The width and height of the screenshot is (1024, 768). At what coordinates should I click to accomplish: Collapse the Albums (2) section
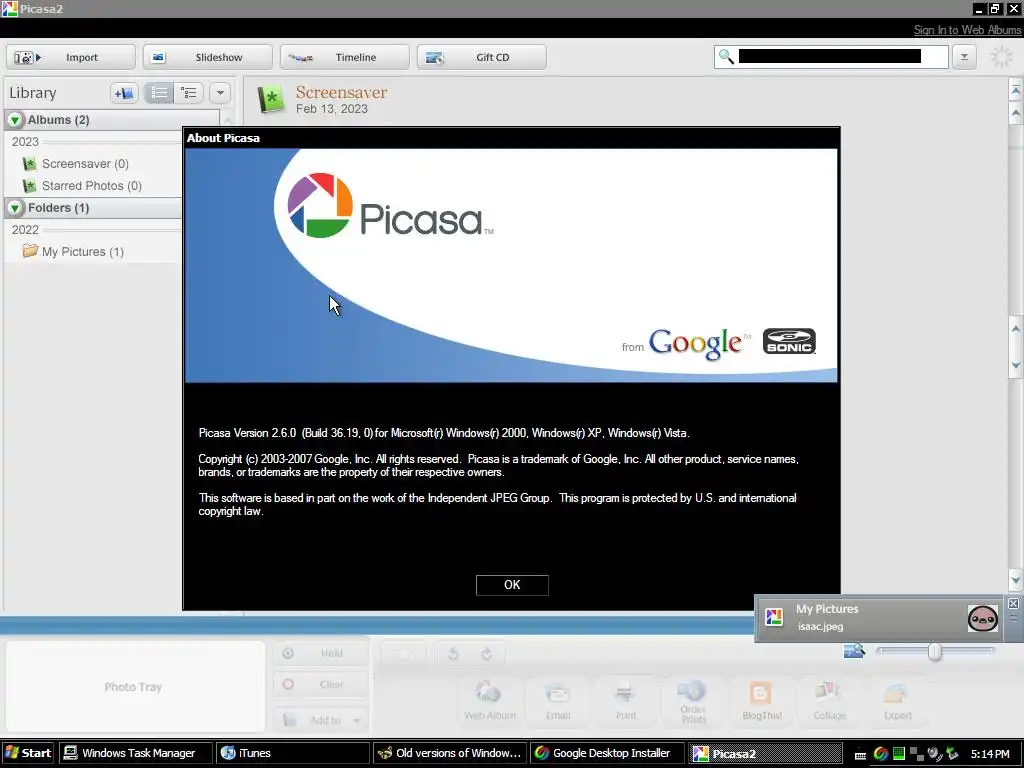click(14, 120)
